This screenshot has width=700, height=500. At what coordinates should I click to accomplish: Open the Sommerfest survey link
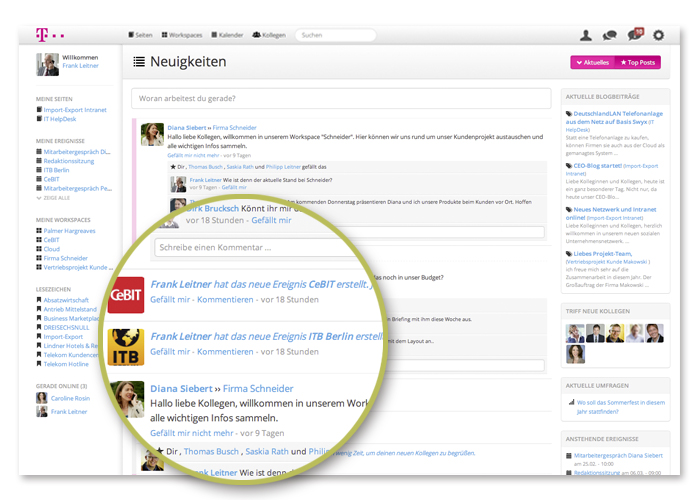[x=621, y=407]
